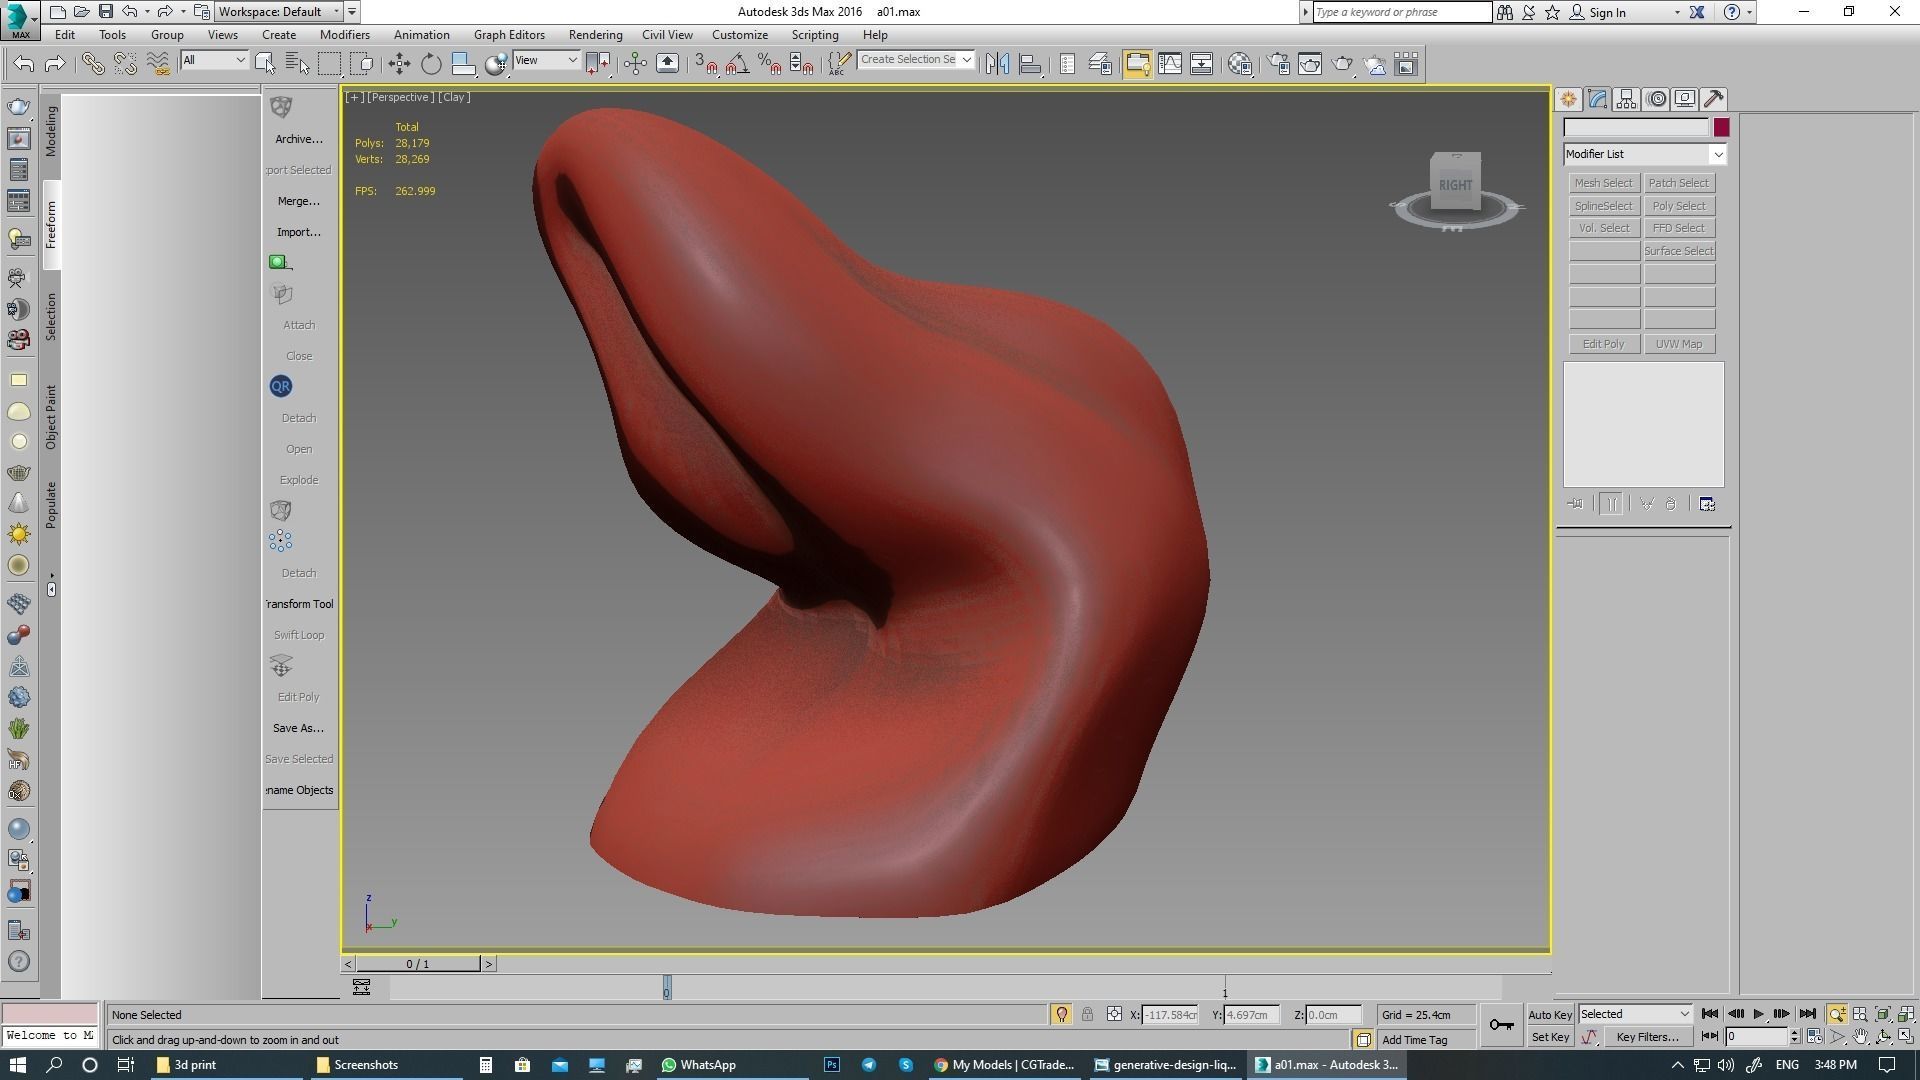Viewport: 1920px width, 1080px height.
Task: Click the Unlink Selection chain icon
Action: [x=125, y=64]
